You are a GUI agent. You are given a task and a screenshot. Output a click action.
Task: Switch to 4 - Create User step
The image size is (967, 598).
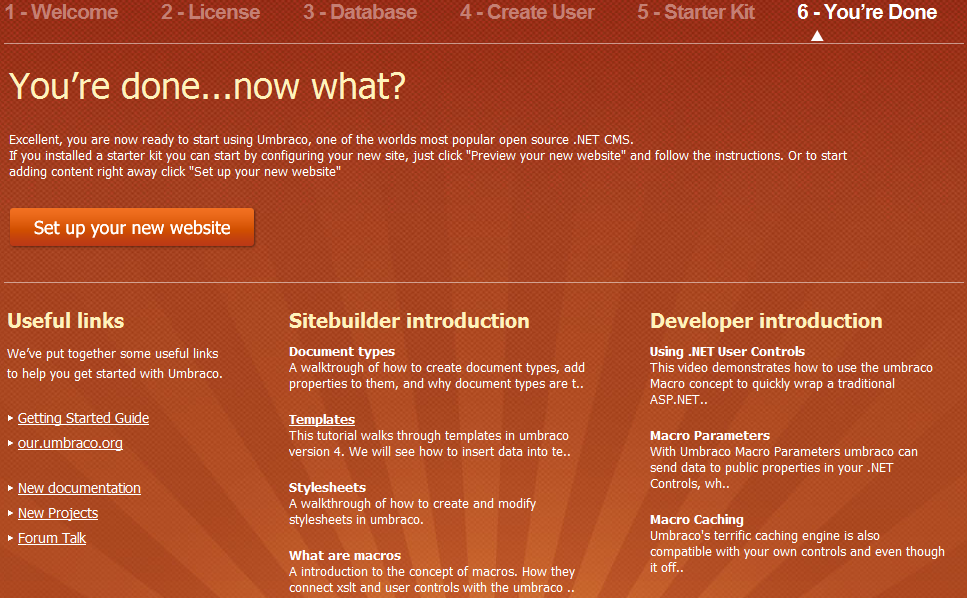tap(527, 12)
